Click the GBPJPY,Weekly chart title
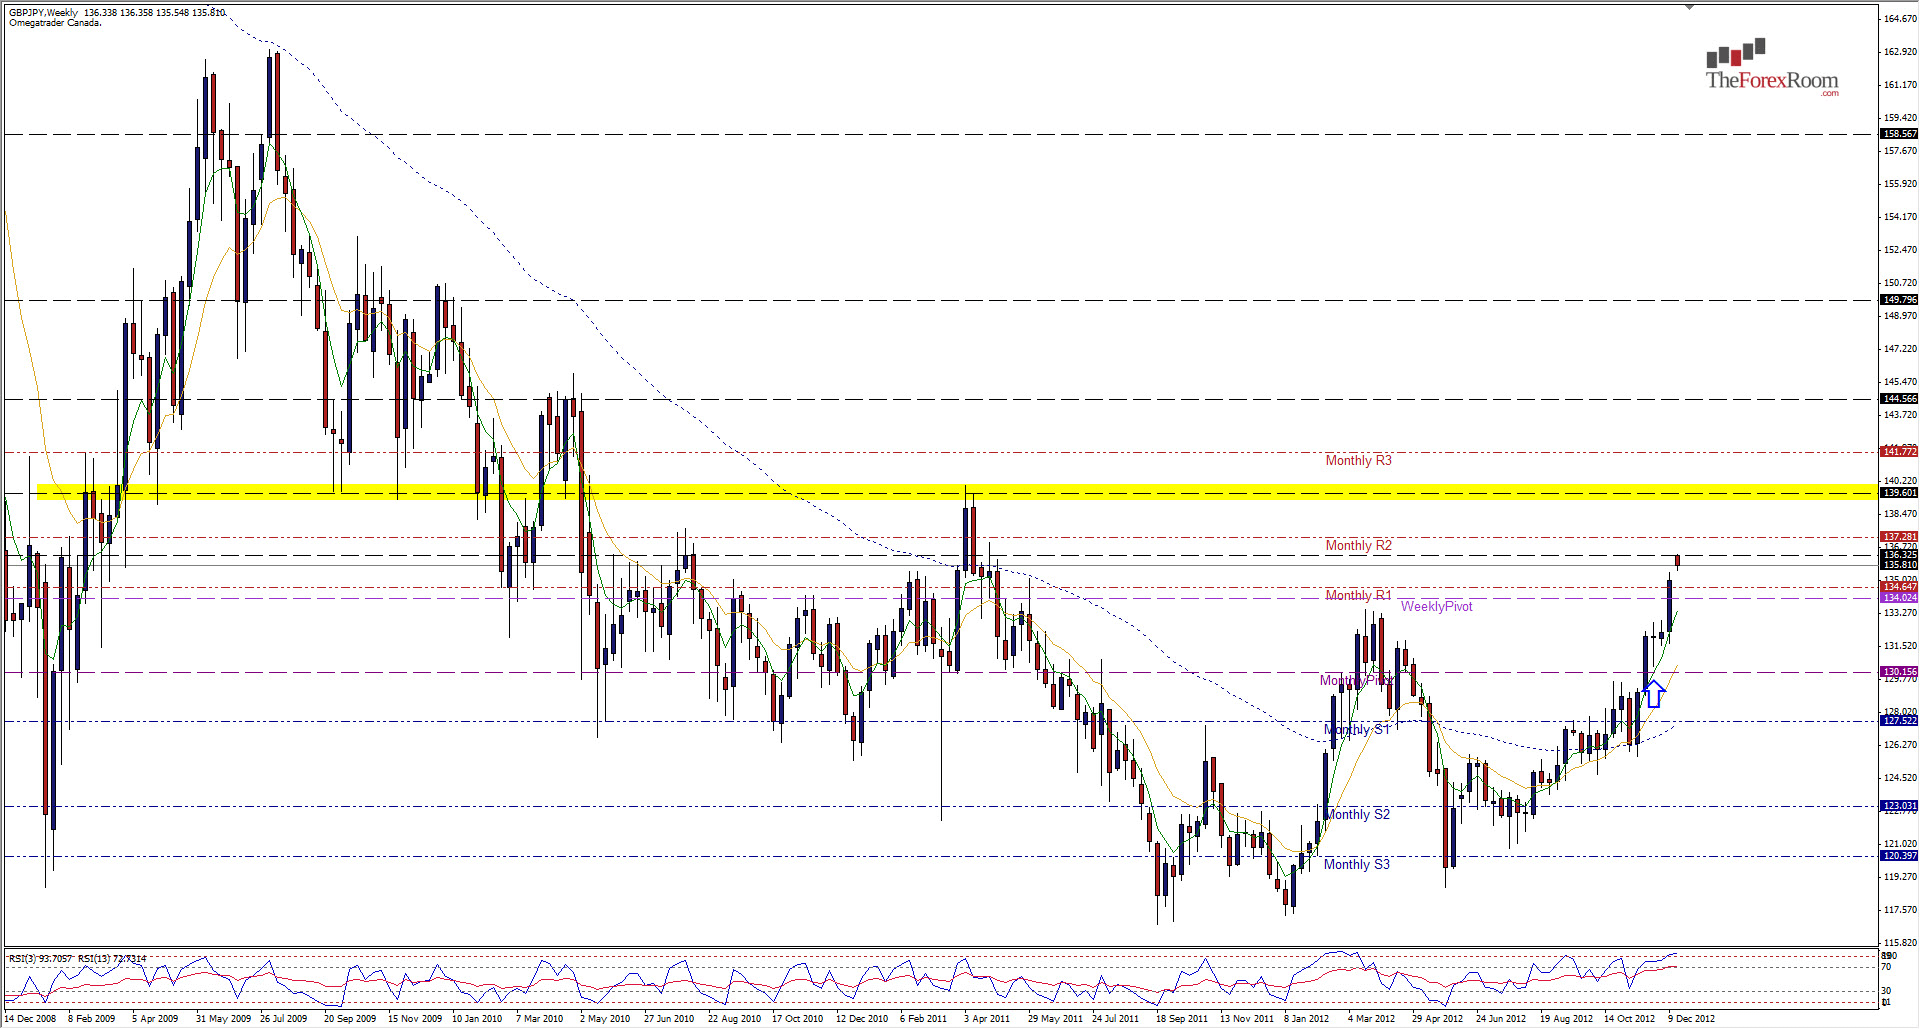 (44, 13)
